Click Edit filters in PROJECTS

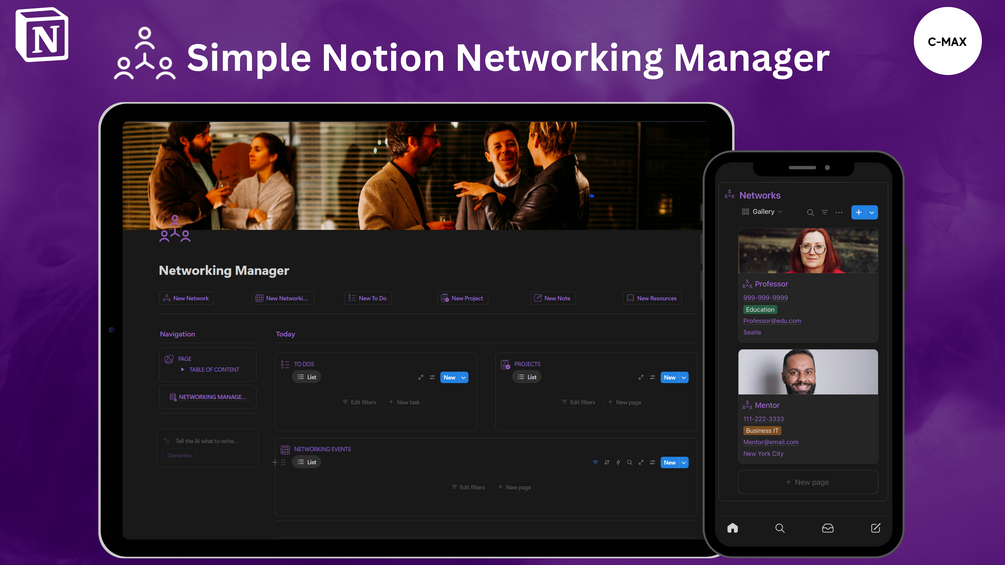pyautogui.click(x=578, y=402)
